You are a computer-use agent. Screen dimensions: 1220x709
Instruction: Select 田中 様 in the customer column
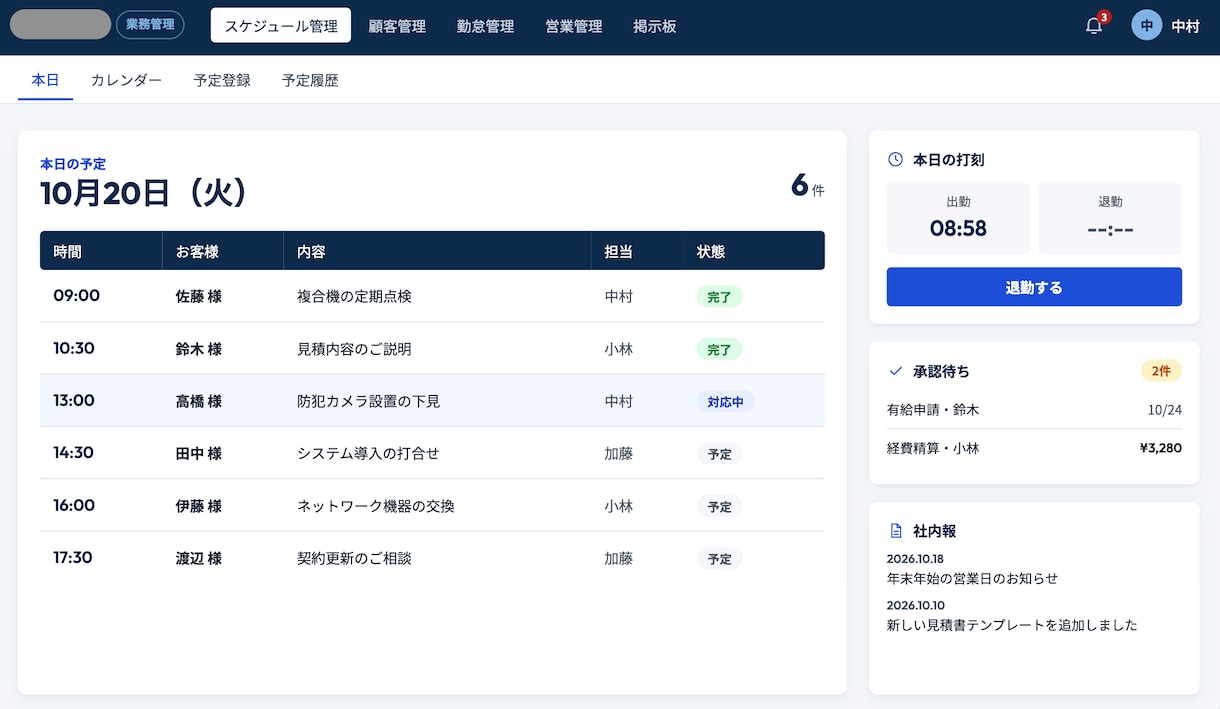[x=199, y=453]
